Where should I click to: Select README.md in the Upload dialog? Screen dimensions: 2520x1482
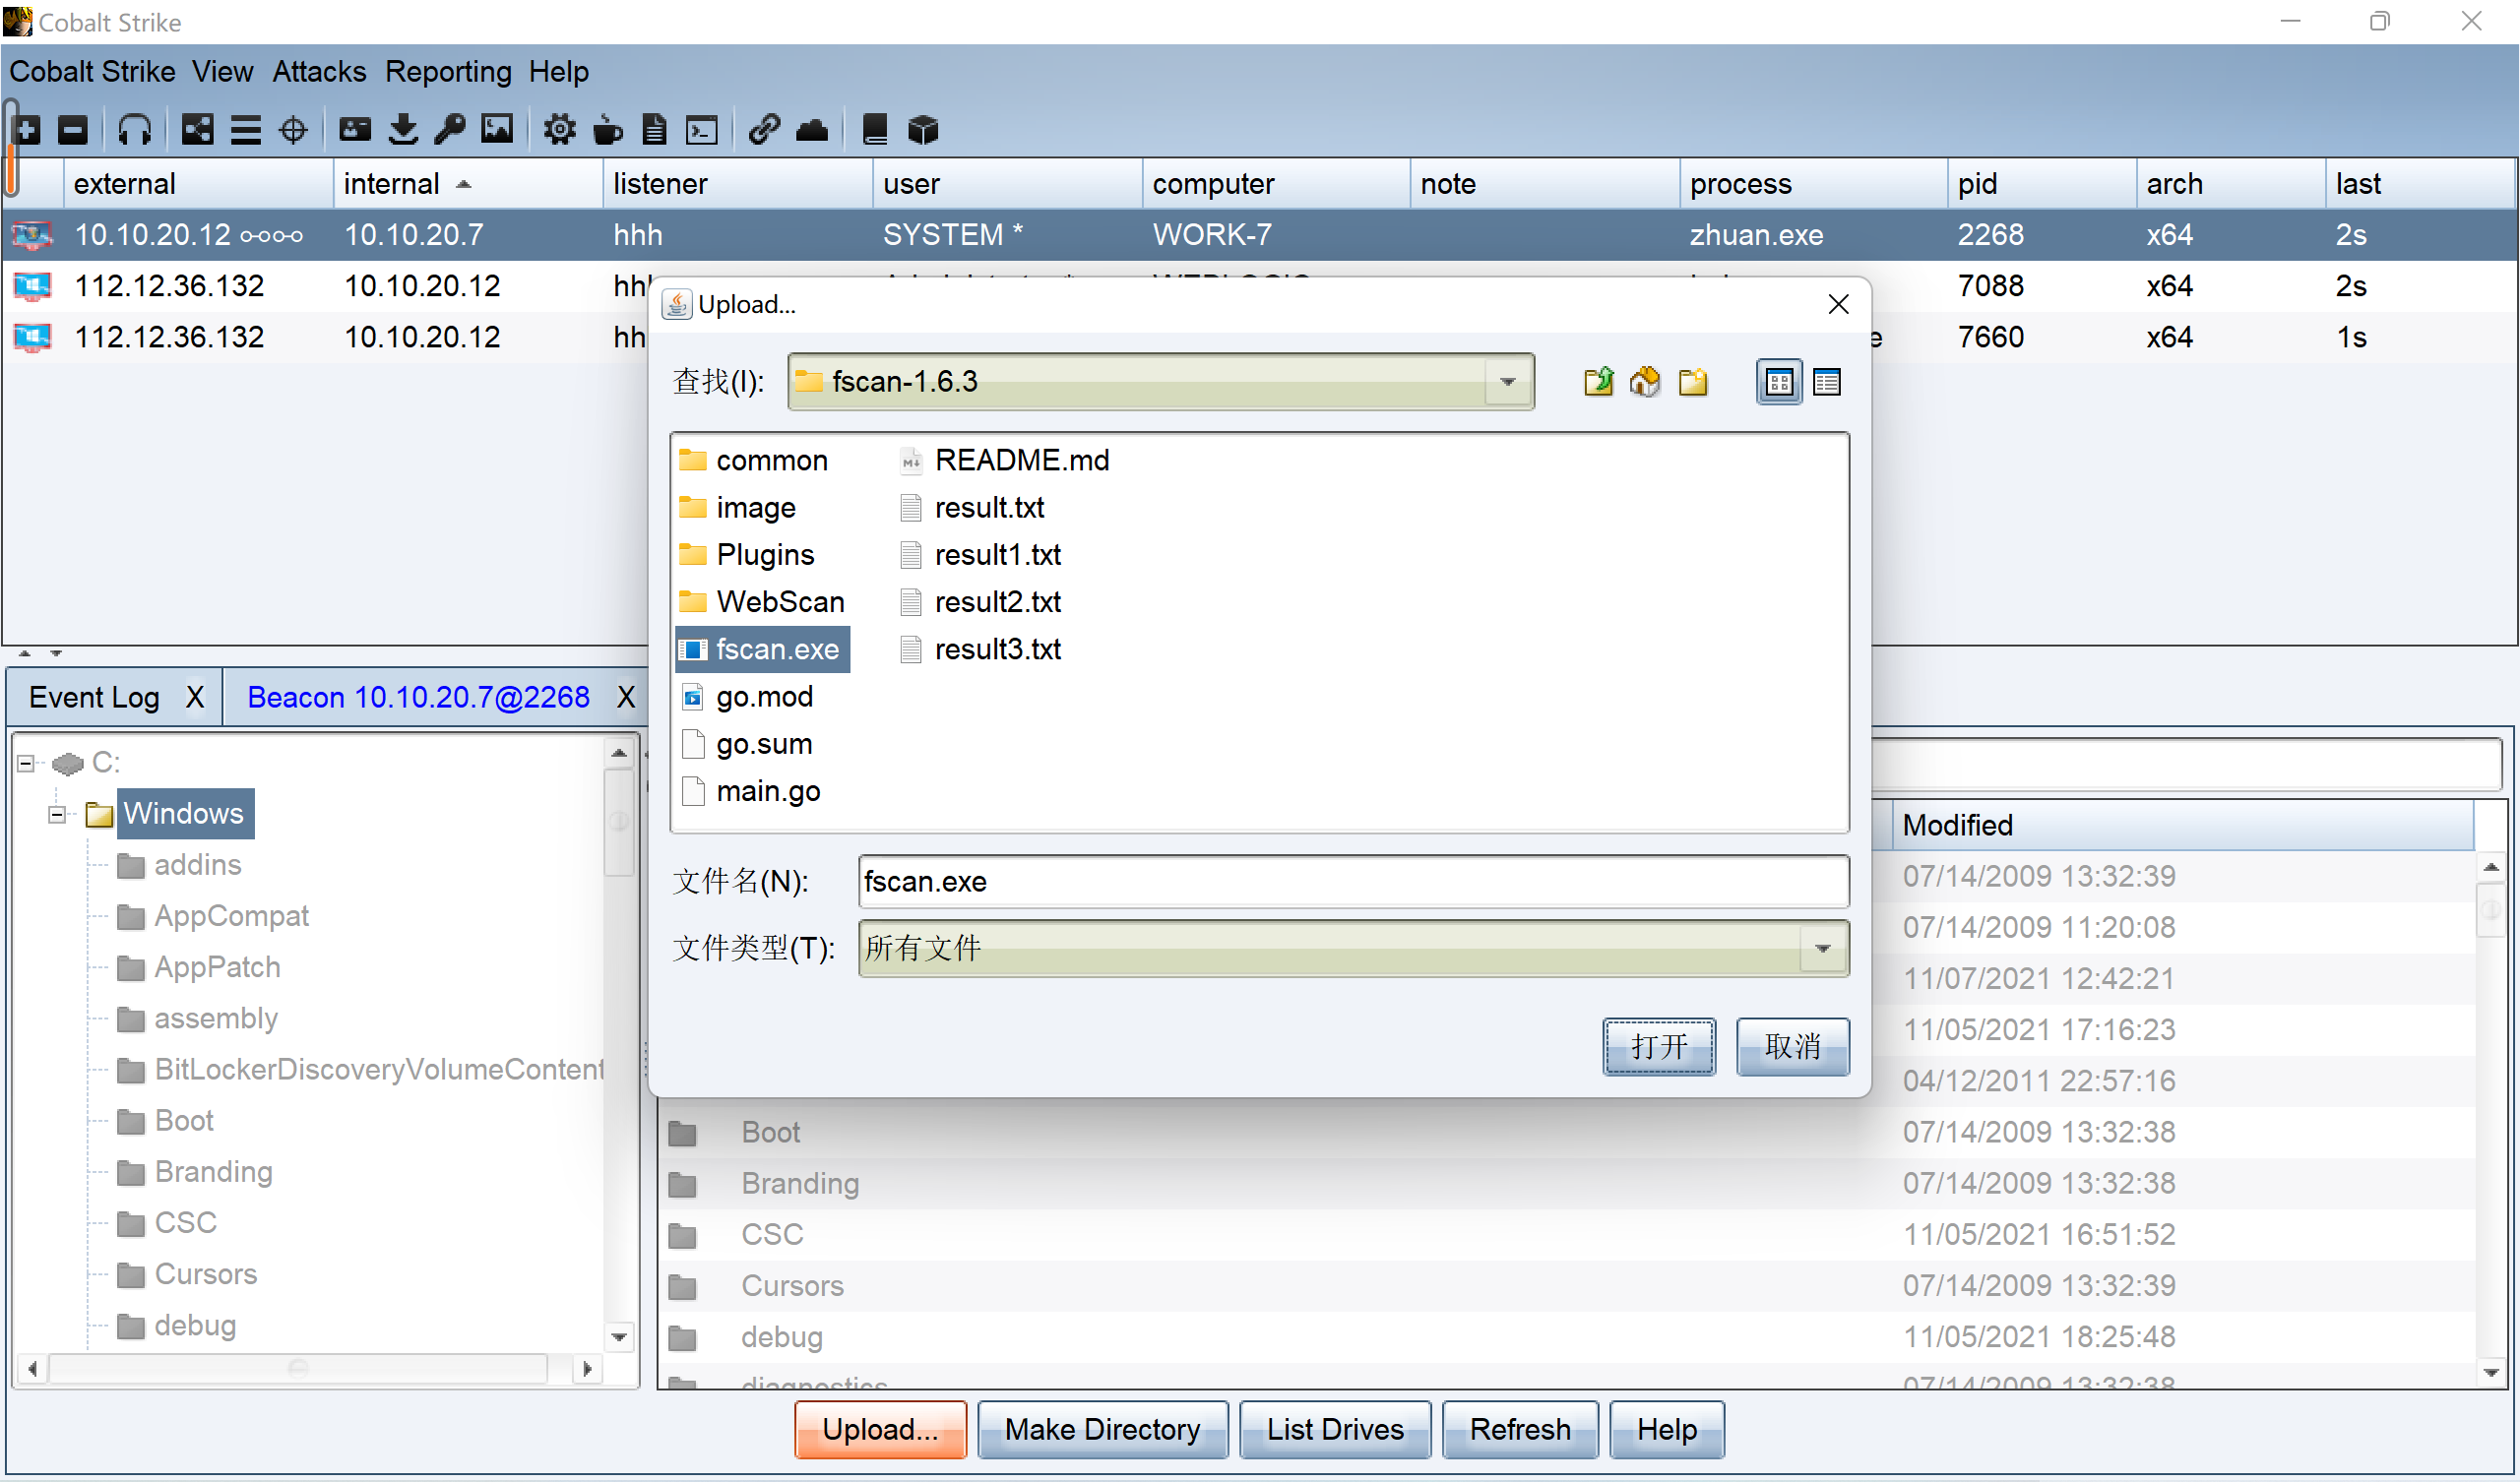[x=1005, y=461]
